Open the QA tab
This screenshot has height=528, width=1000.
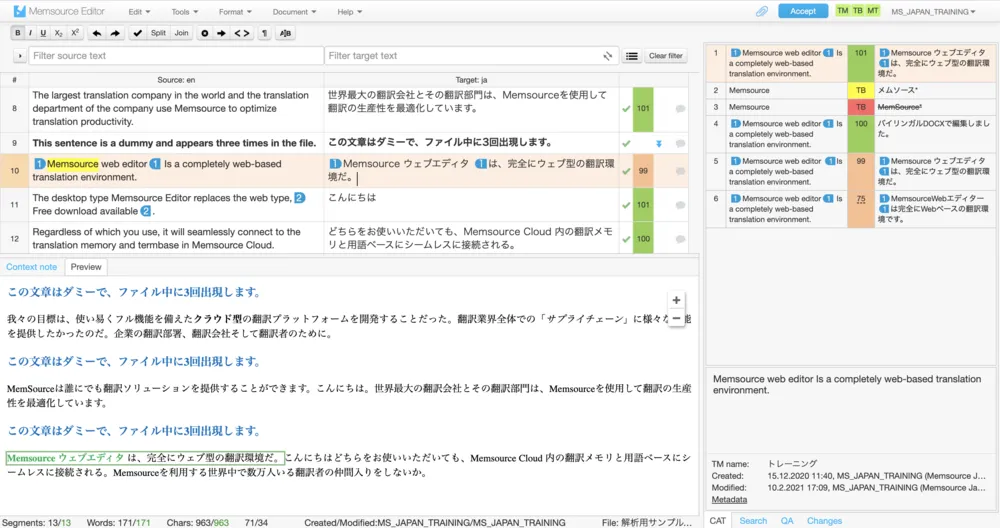[787, 521]
